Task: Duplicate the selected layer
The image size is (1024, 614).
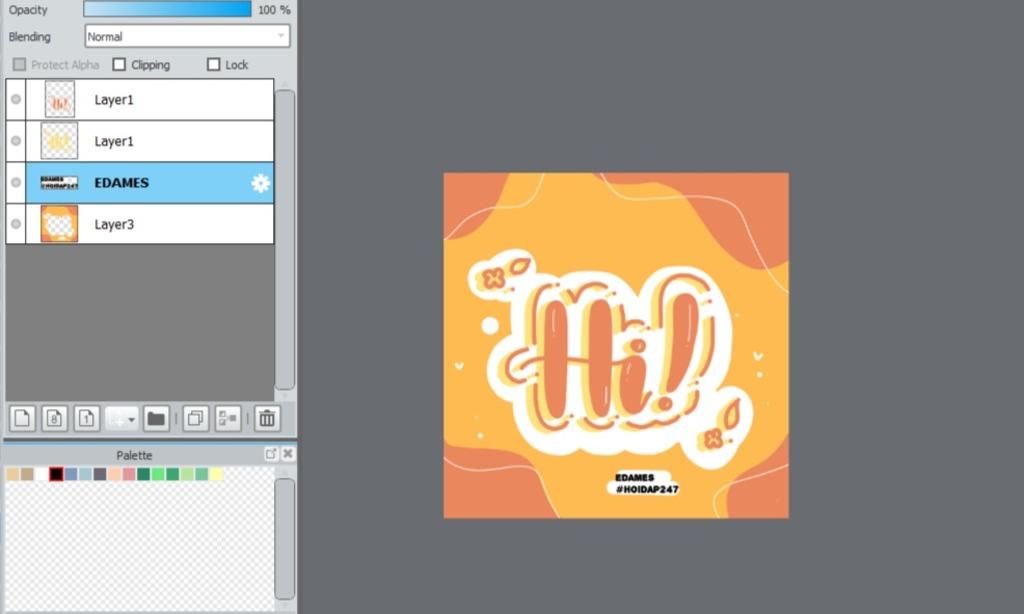Action: (x=195, y=419)
